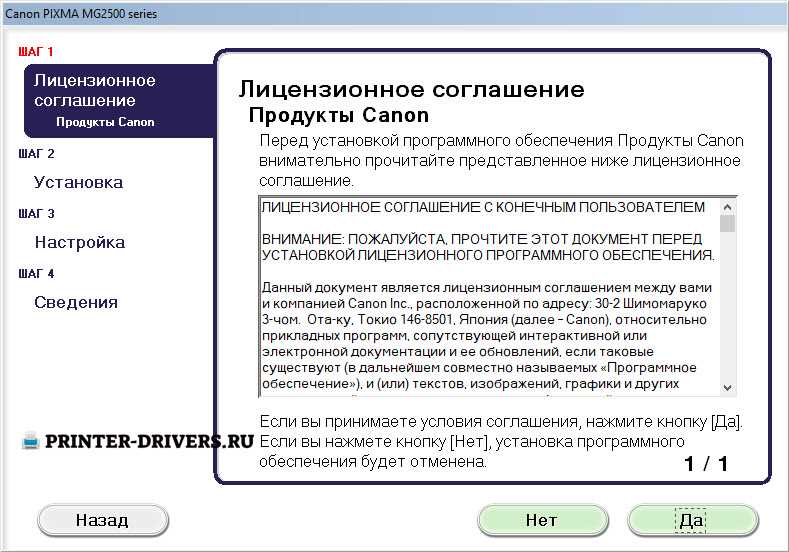The image size is (789, 552).
Task: Click the page counter 1 / 1
Action: (x=706, y=464)
